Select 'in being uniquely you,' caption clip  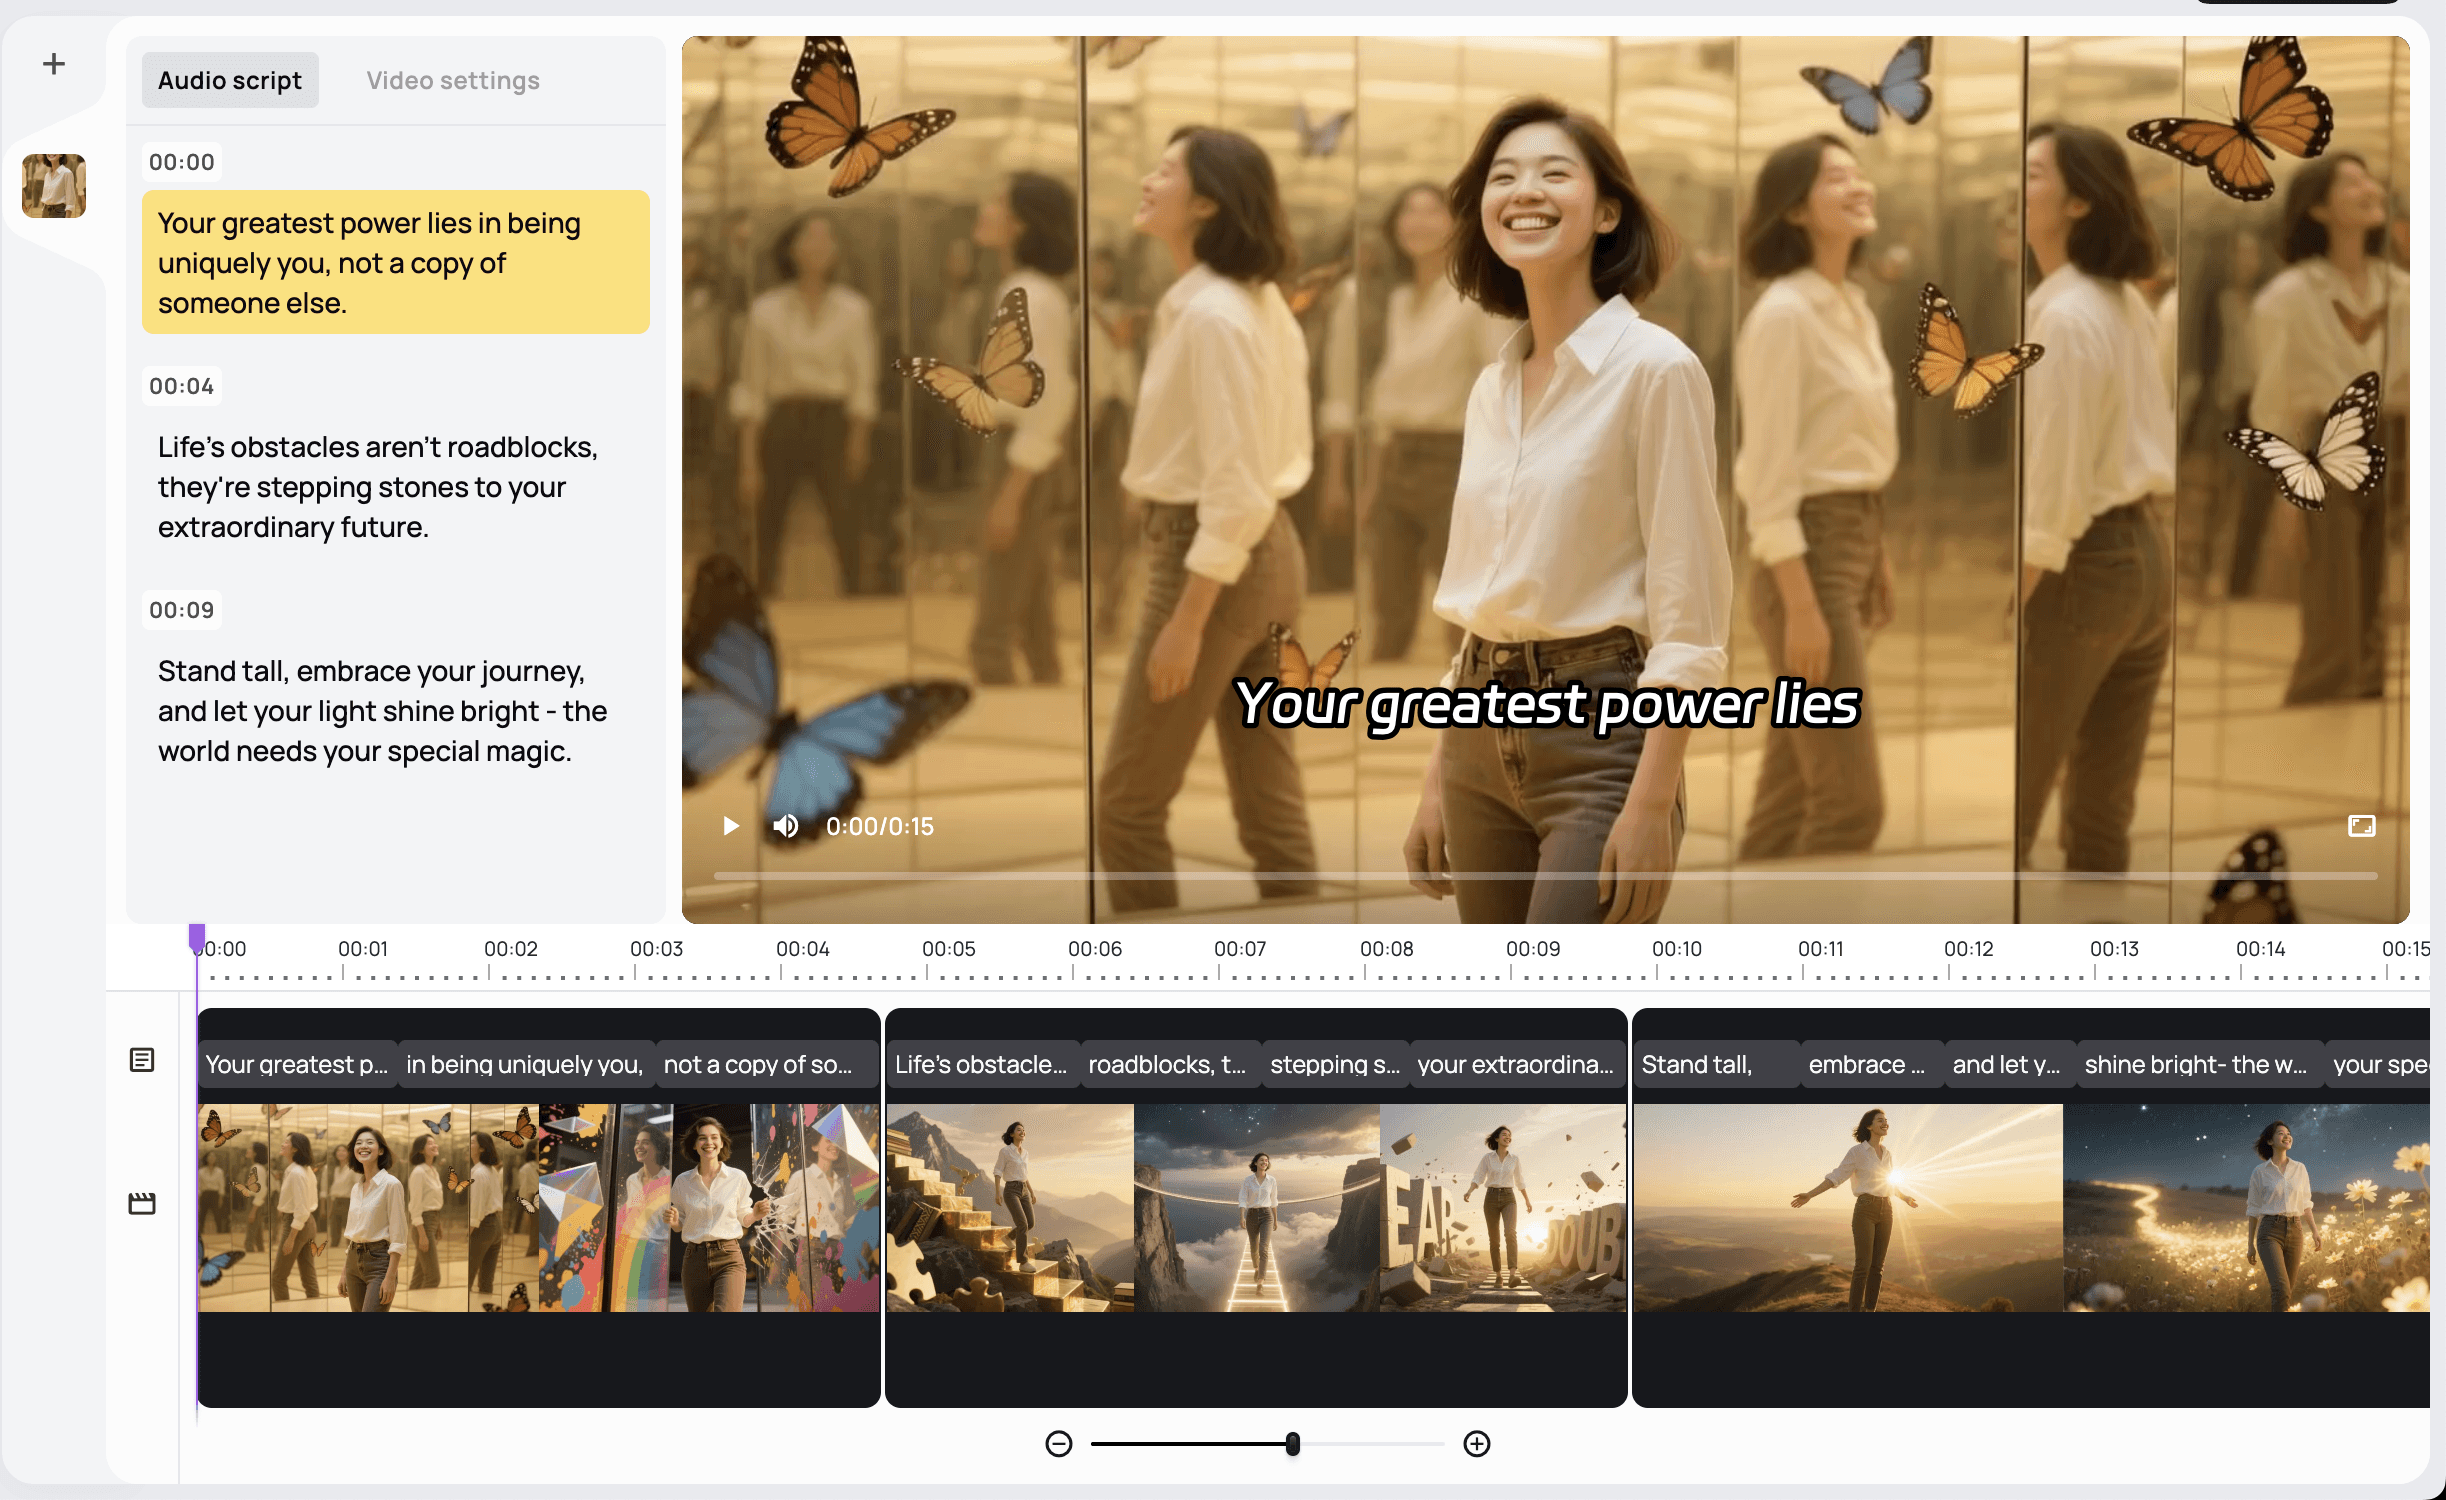(x=525, y=1064)
